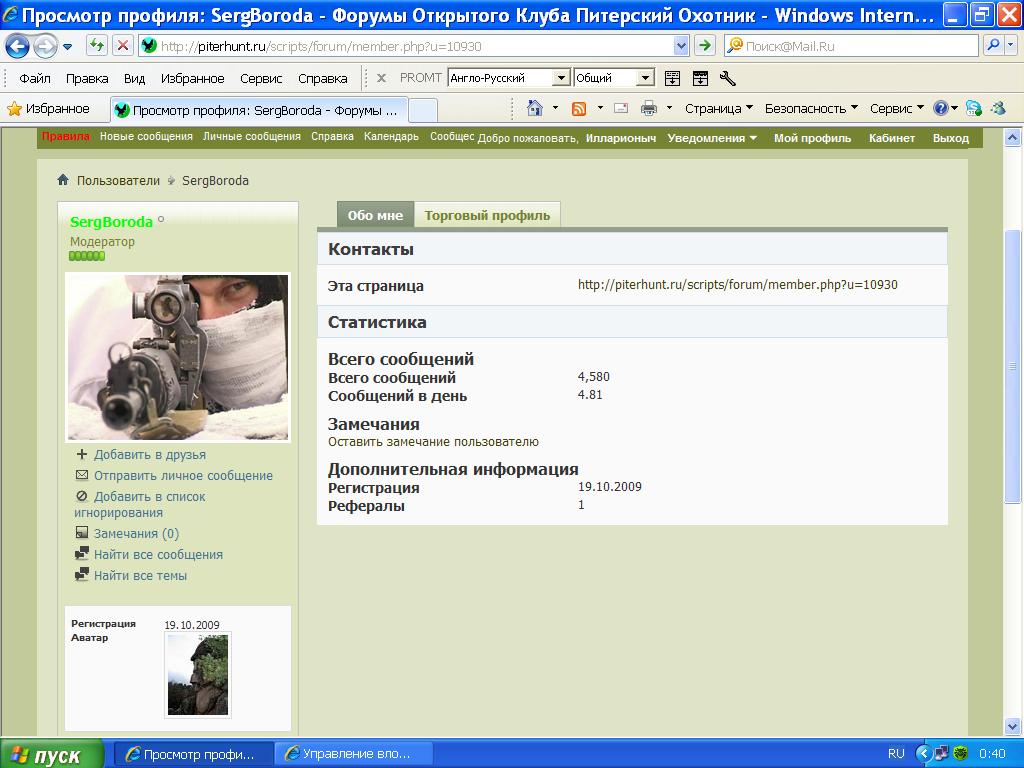The width and height of the screenshot is (1024, 768).
Task: Click Добавить в друзья link
Action: point(149,455)
